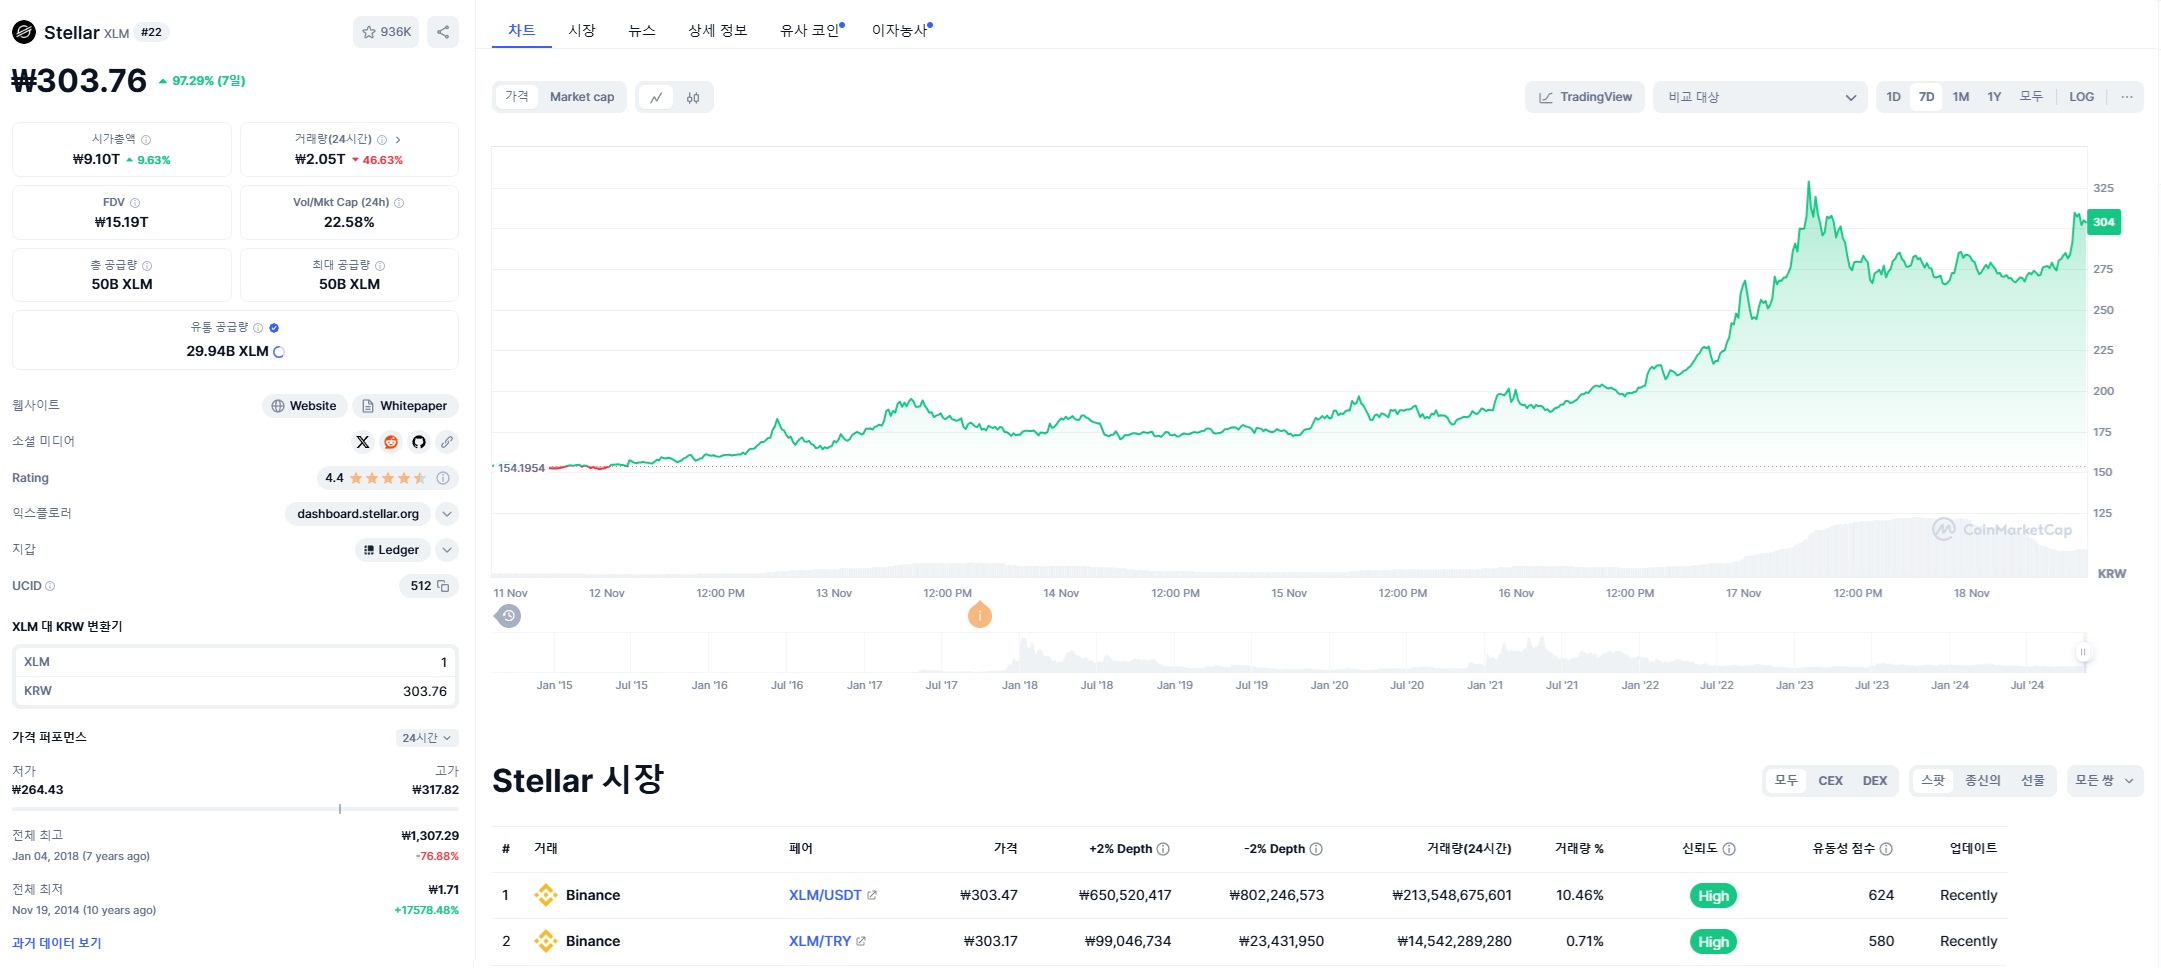The width and height of the screenshot is (2161, 968).
Task: Click the info icon next to +2% Depth
Action: [x=1163, y=849]
